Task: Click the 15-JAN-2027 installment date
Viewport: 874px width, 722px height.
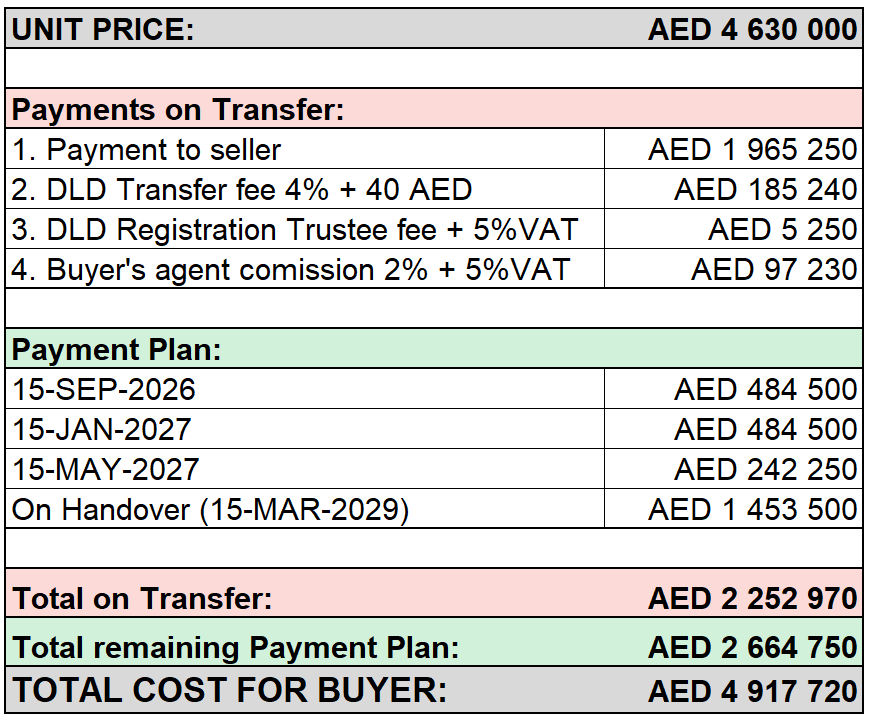Action: click(101, 429)
